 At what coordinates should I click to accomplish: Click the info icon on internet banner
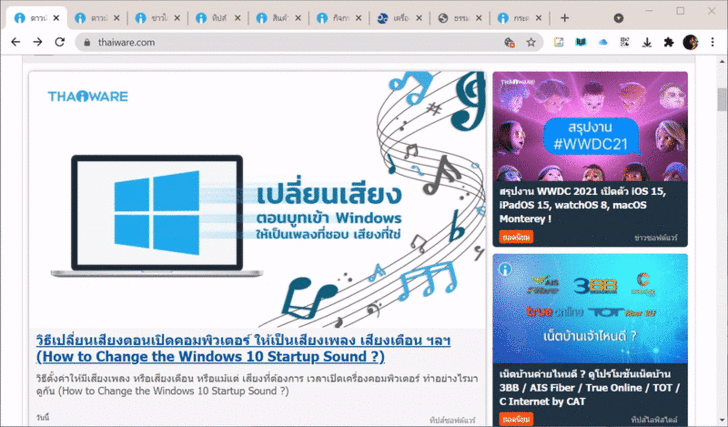pyautogui.click(x=505, y=269)
